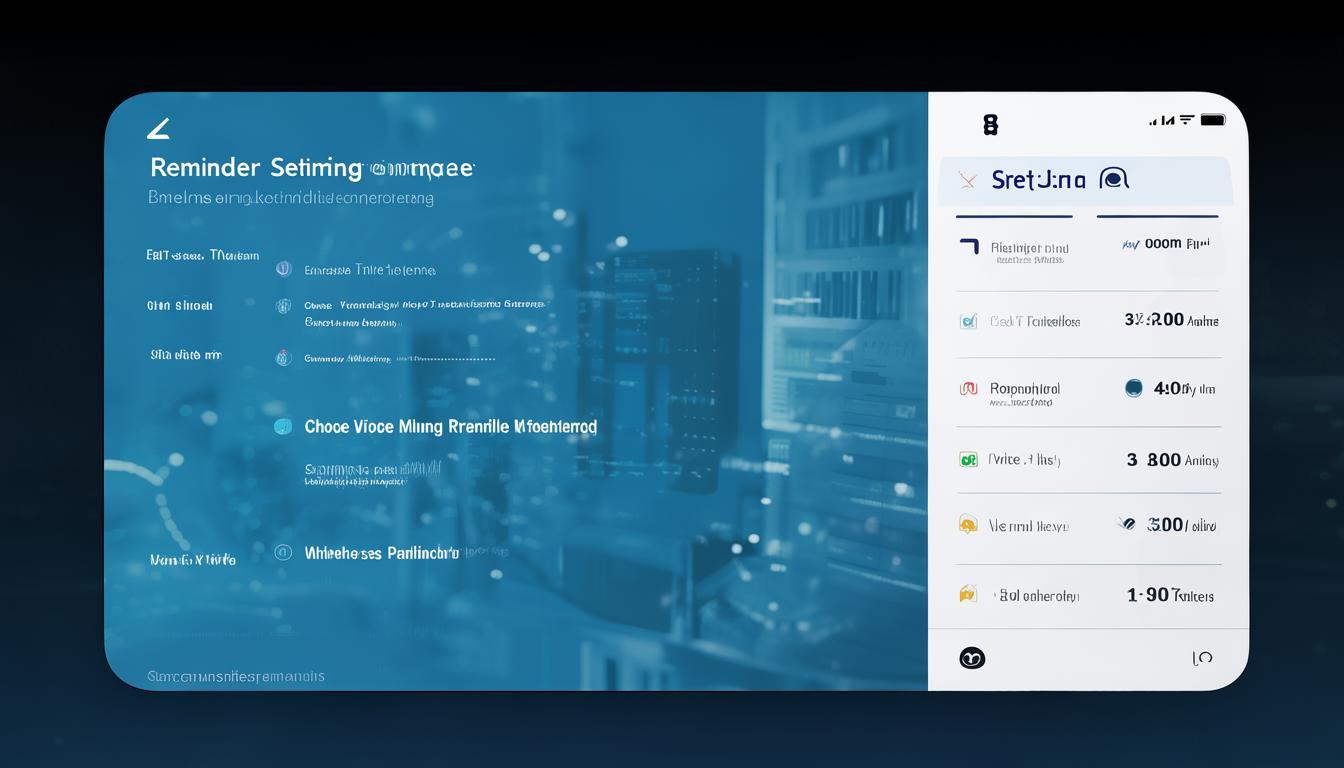1344x768 pixels.
Task: Tap the round black icon in phone bottom bar
Action: point(972,658)
